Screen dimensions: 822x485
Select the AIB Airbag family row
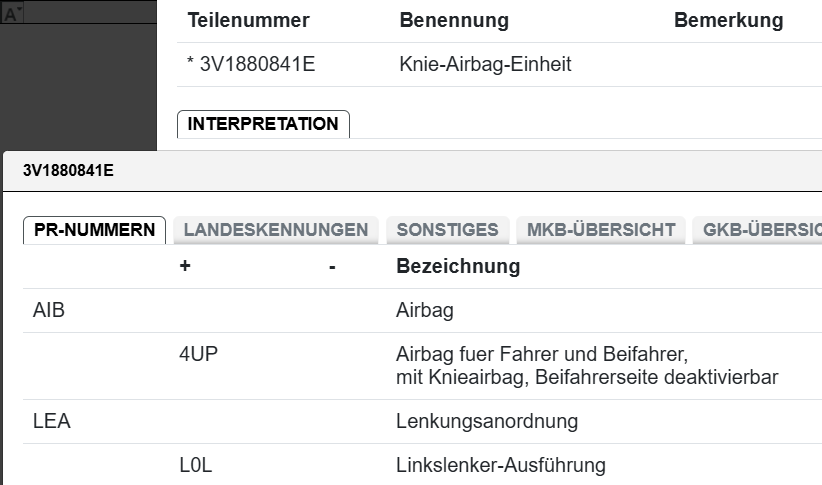(49, 311)
